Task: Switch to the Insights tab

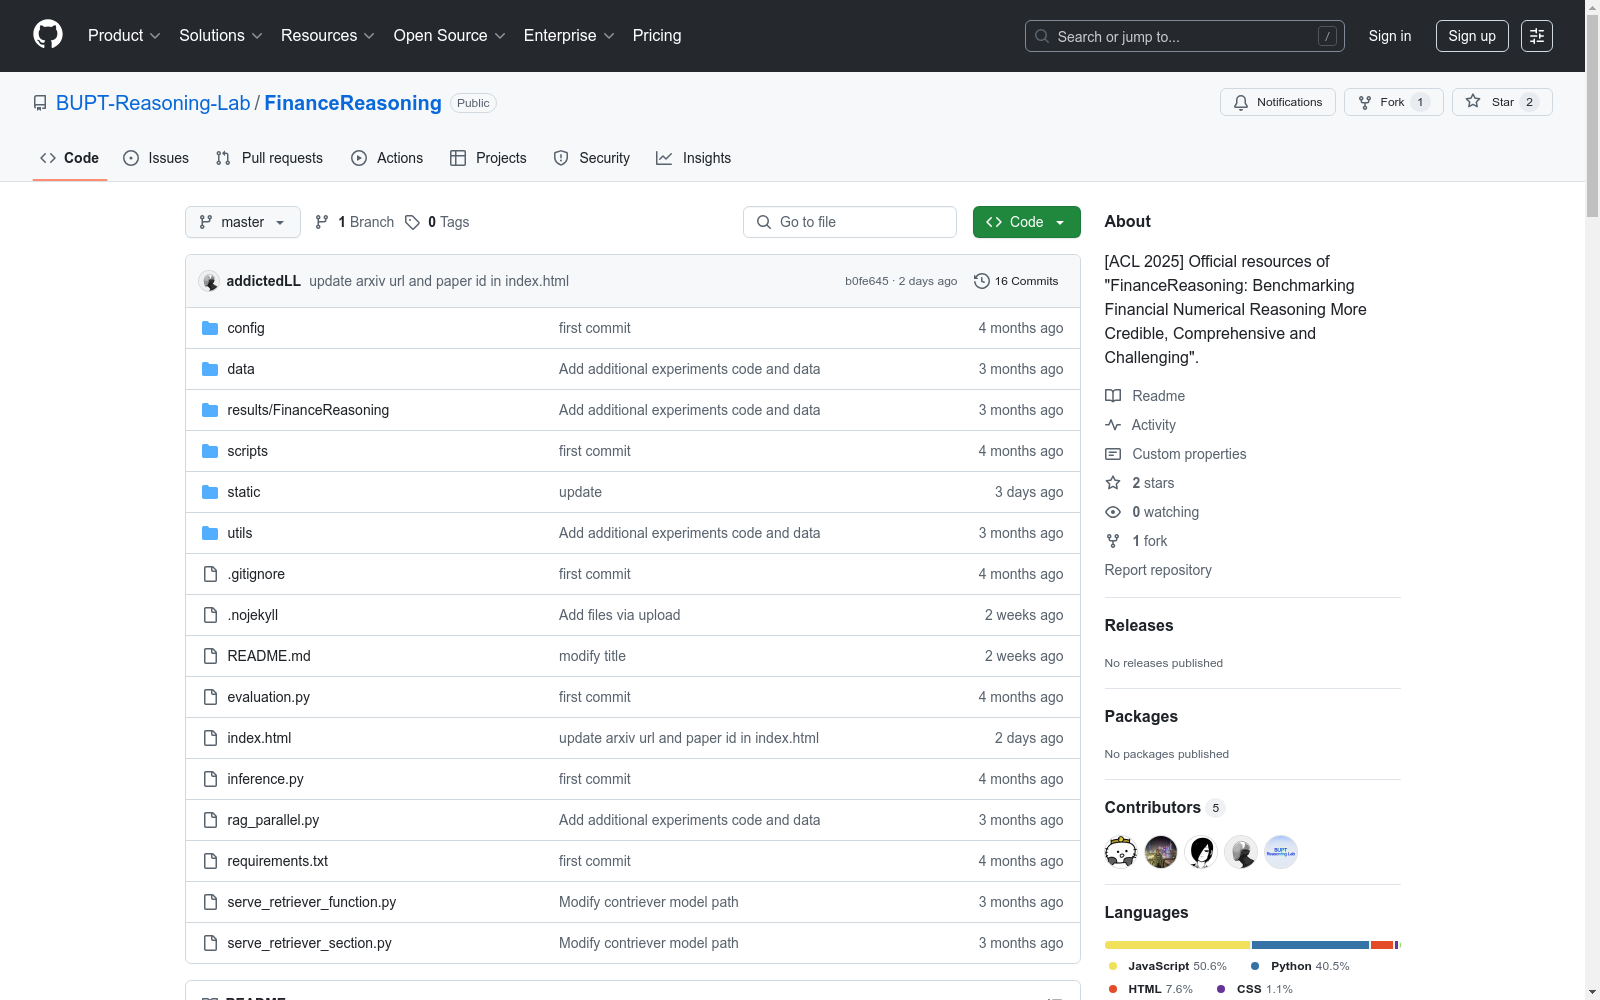Action: point(693,158)
